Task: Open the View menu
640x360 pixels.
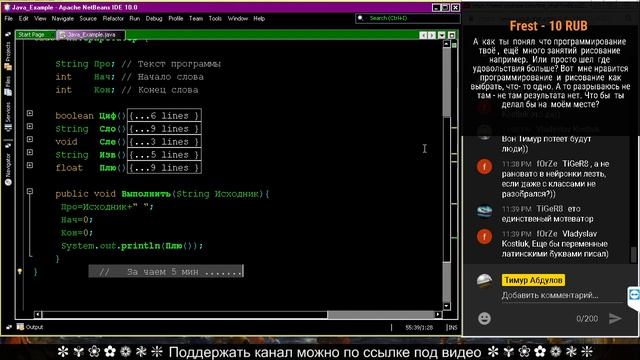Action: click(x=40, y=18)
